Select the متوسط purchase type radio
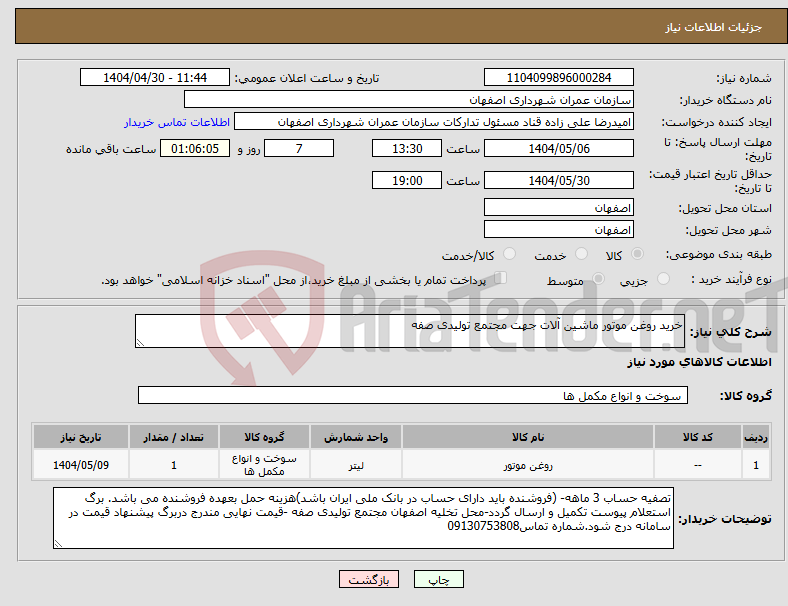 [598, 279]
